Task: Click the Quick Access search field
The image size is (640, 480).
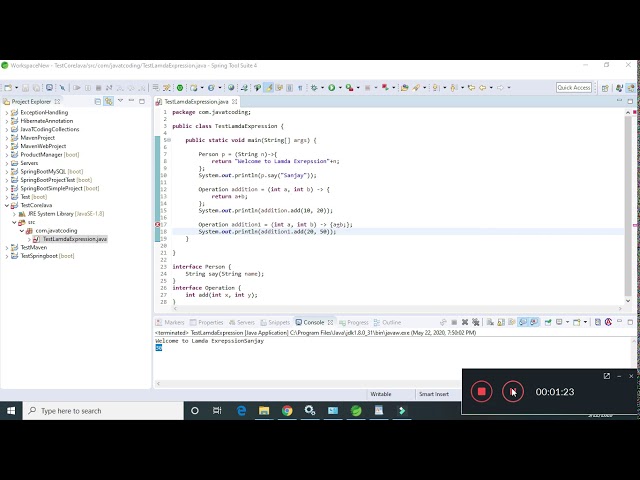Action: pyautogui.click(x=573, y=87)
